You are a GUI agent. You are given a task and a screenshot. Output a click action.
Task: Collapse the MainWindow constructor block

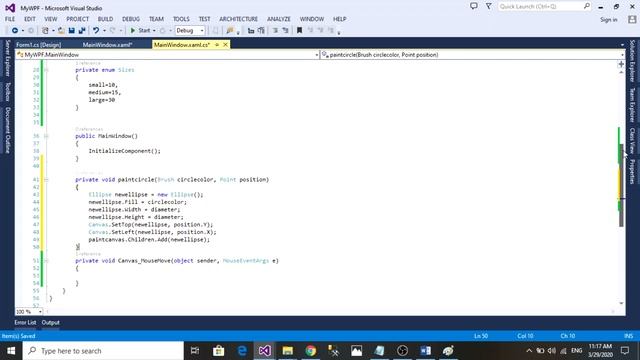point(46,136)
